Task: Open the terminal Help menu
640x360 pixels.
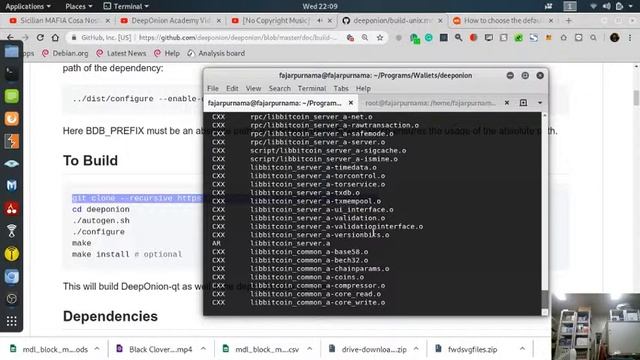Action: [x=363, y=88]
